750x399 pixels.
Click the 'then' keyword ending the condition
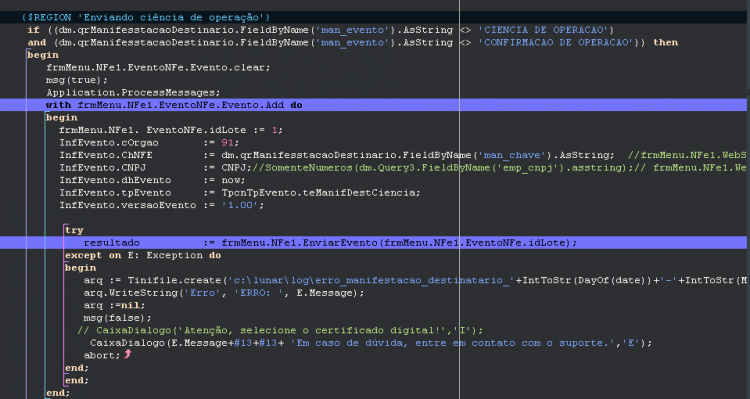665,43
